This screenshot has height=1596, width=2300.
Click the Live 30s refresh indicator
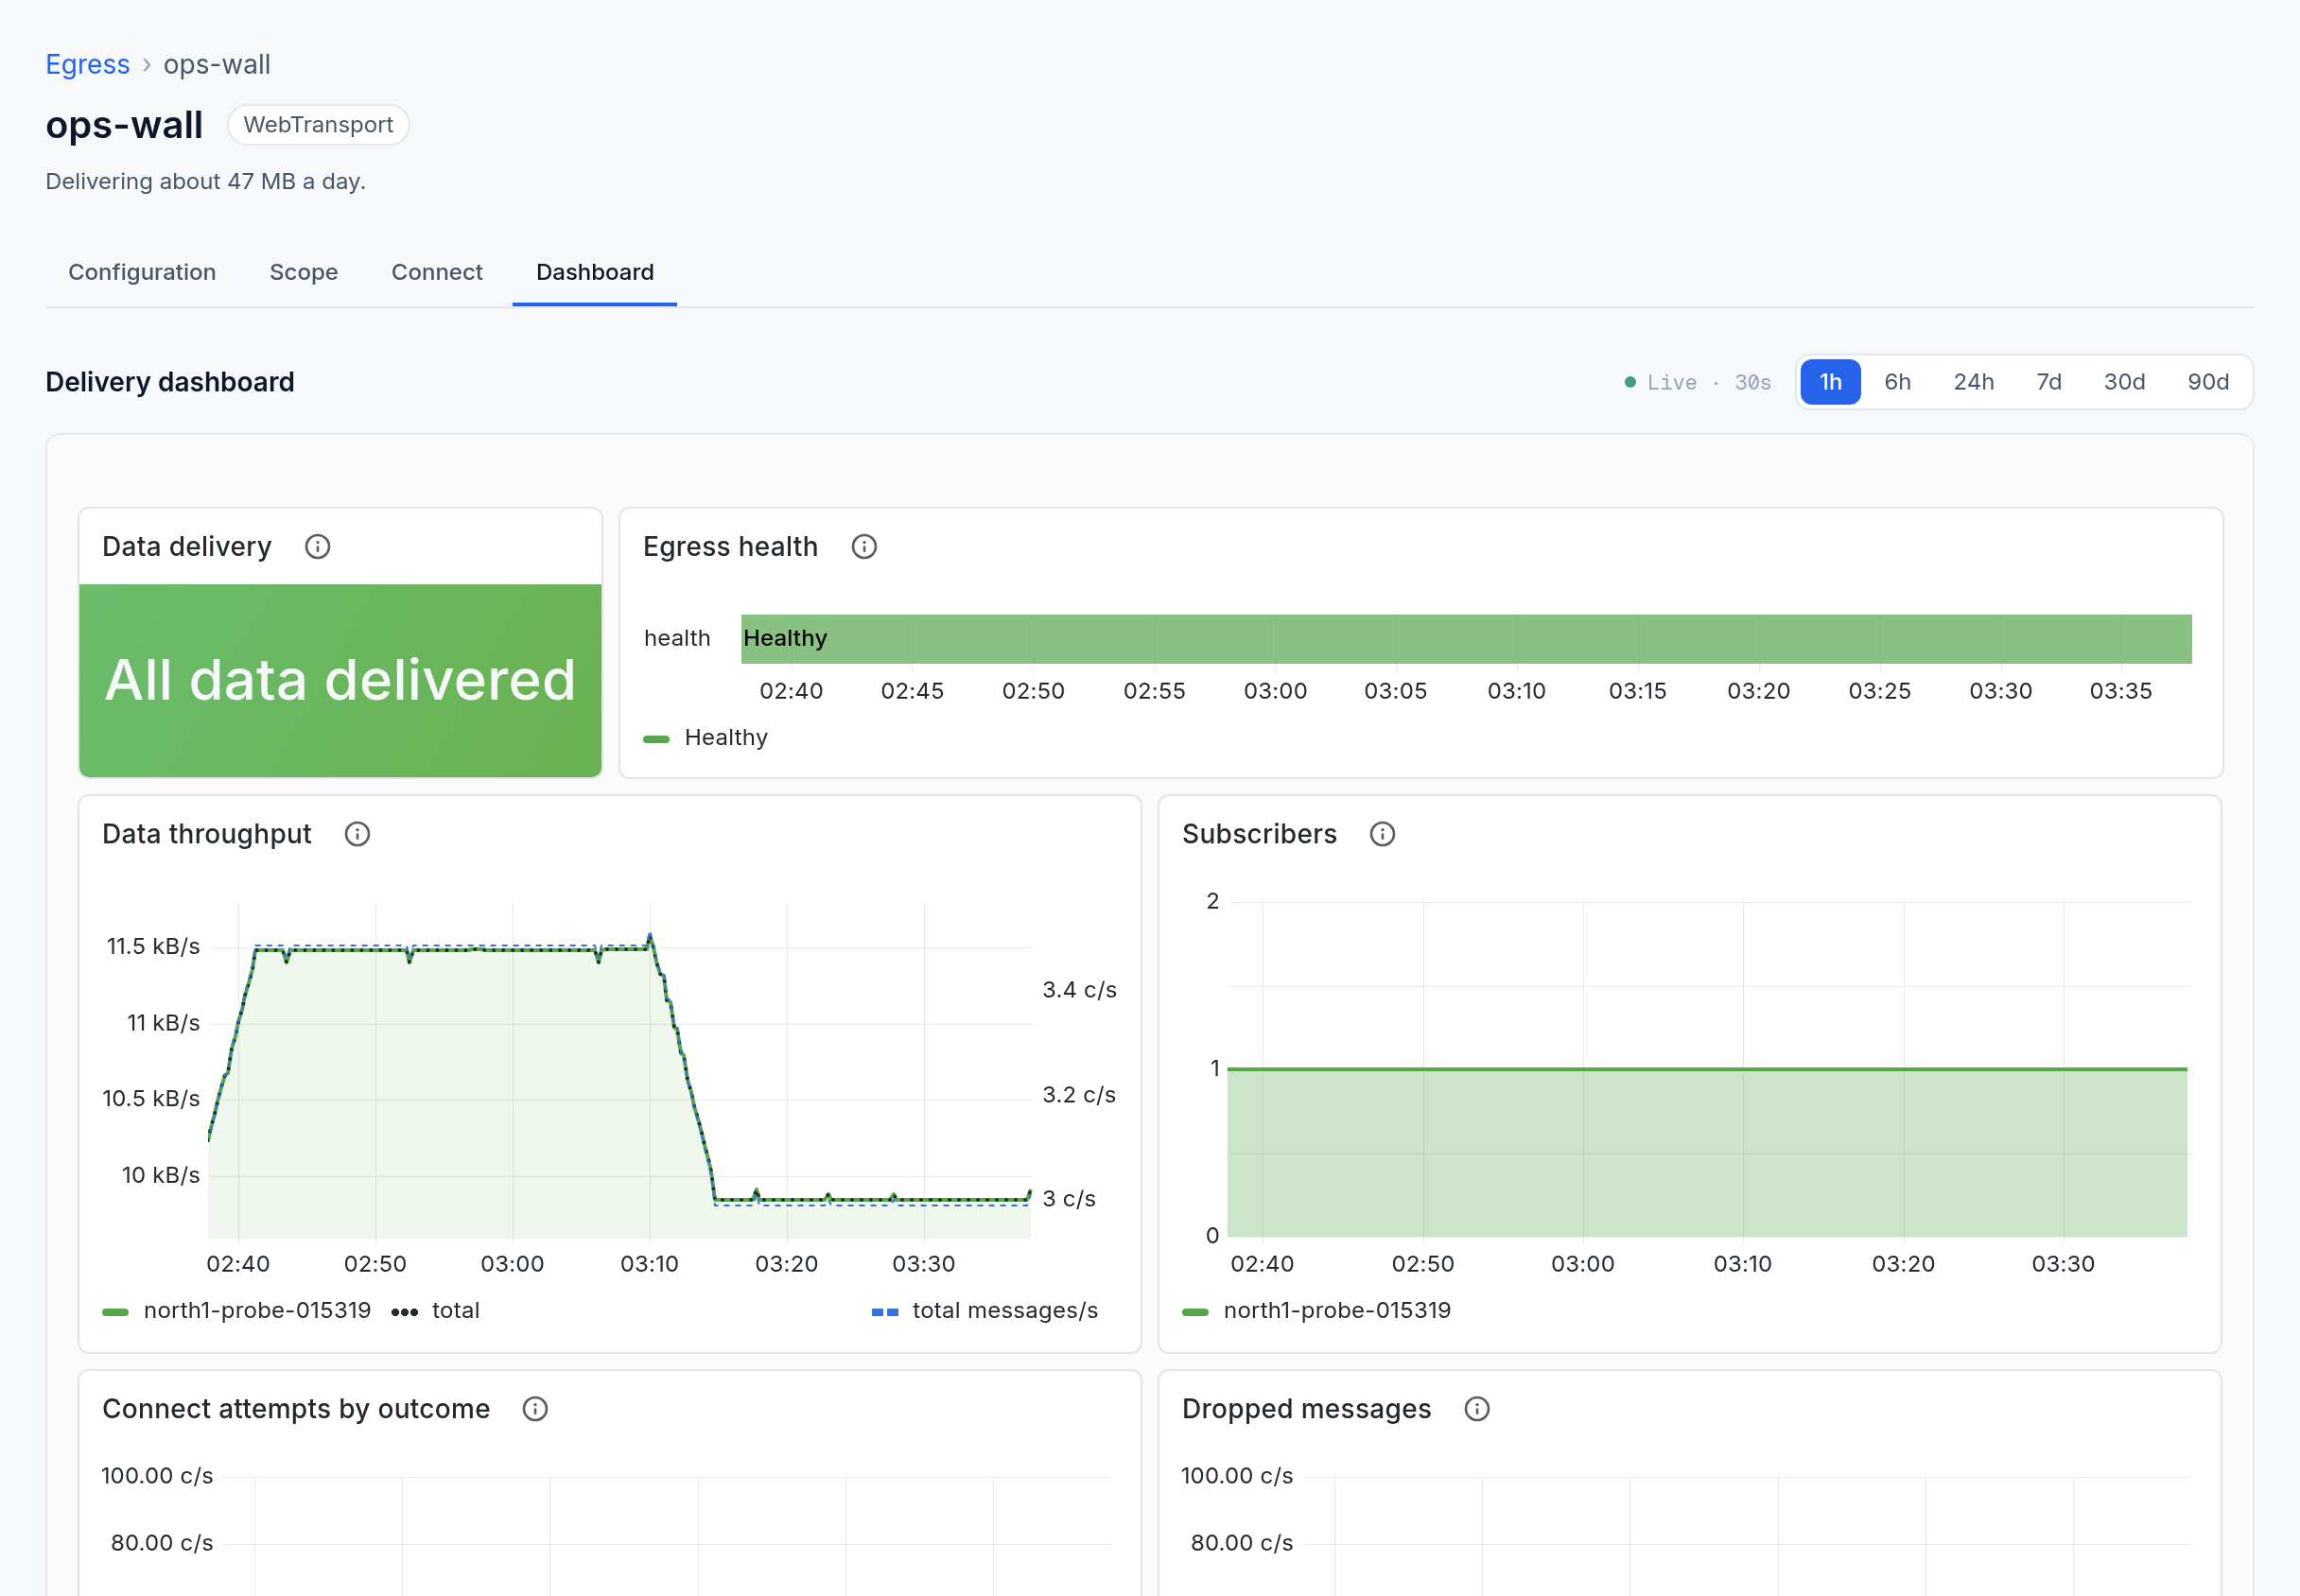click(1697, 382)
